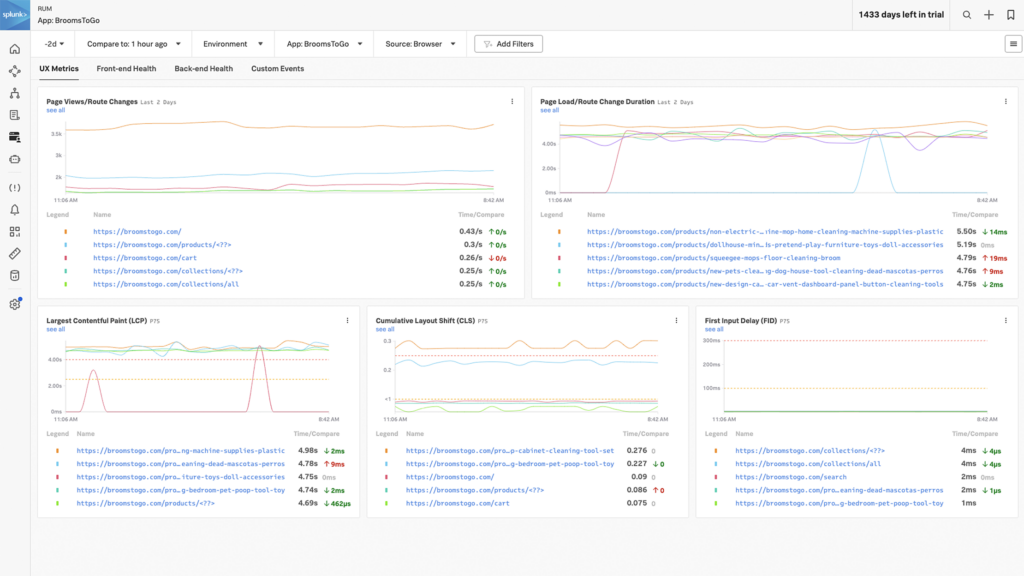Open the Source: Browser dropdown

pyautogui.click(x=419, y=44)
